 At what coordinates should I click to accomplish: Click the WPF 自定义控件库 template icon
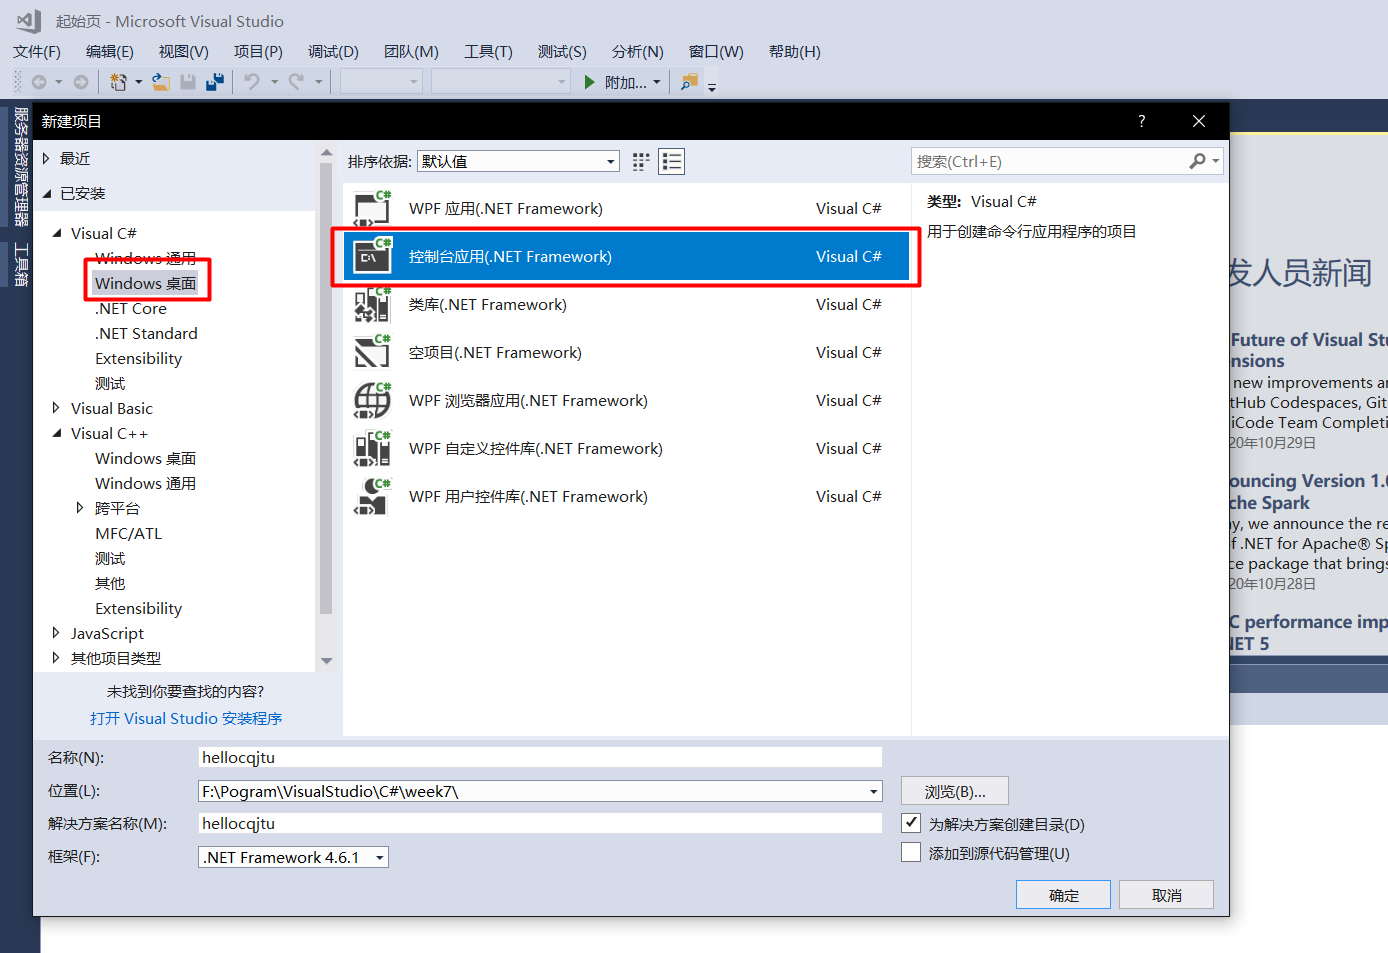click(372, 448)
